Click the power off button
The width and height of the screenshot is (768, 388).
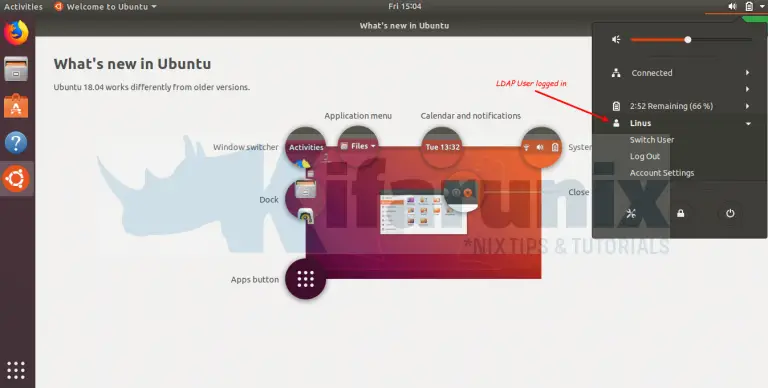click(x=730, y=214)
